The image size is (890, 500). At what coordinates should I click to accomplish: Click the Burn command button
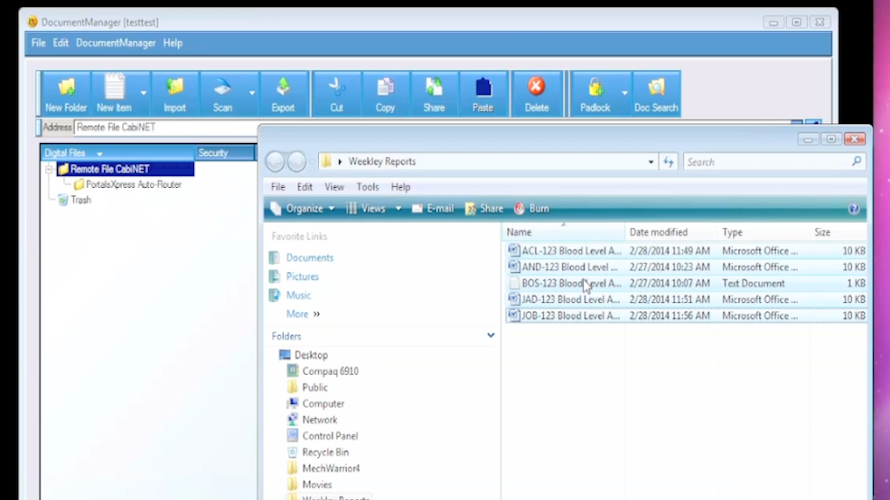pos(532,209)
